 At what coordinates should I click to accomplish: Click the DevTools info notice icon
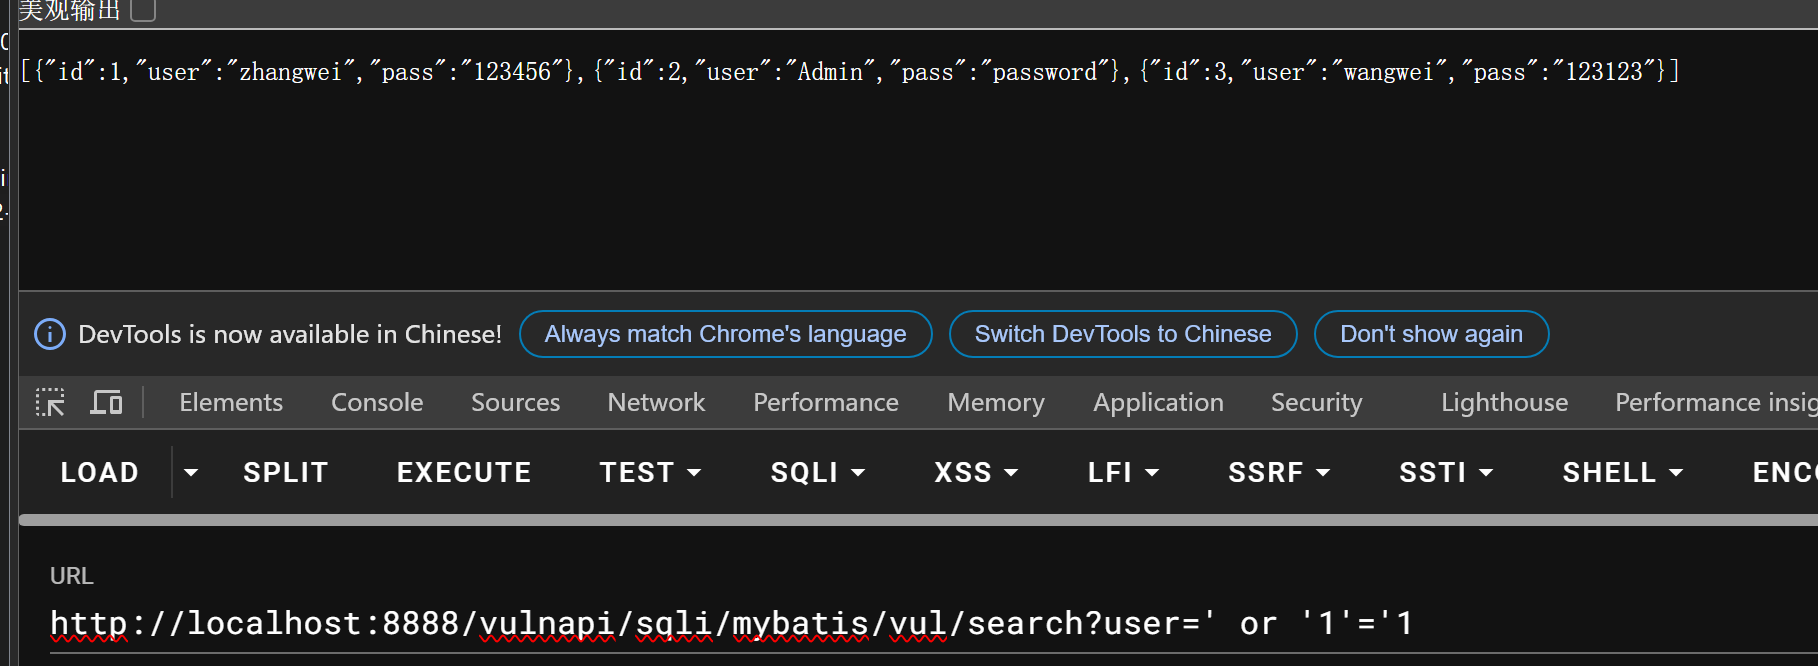pyautogui.click(x=50, y=334)
